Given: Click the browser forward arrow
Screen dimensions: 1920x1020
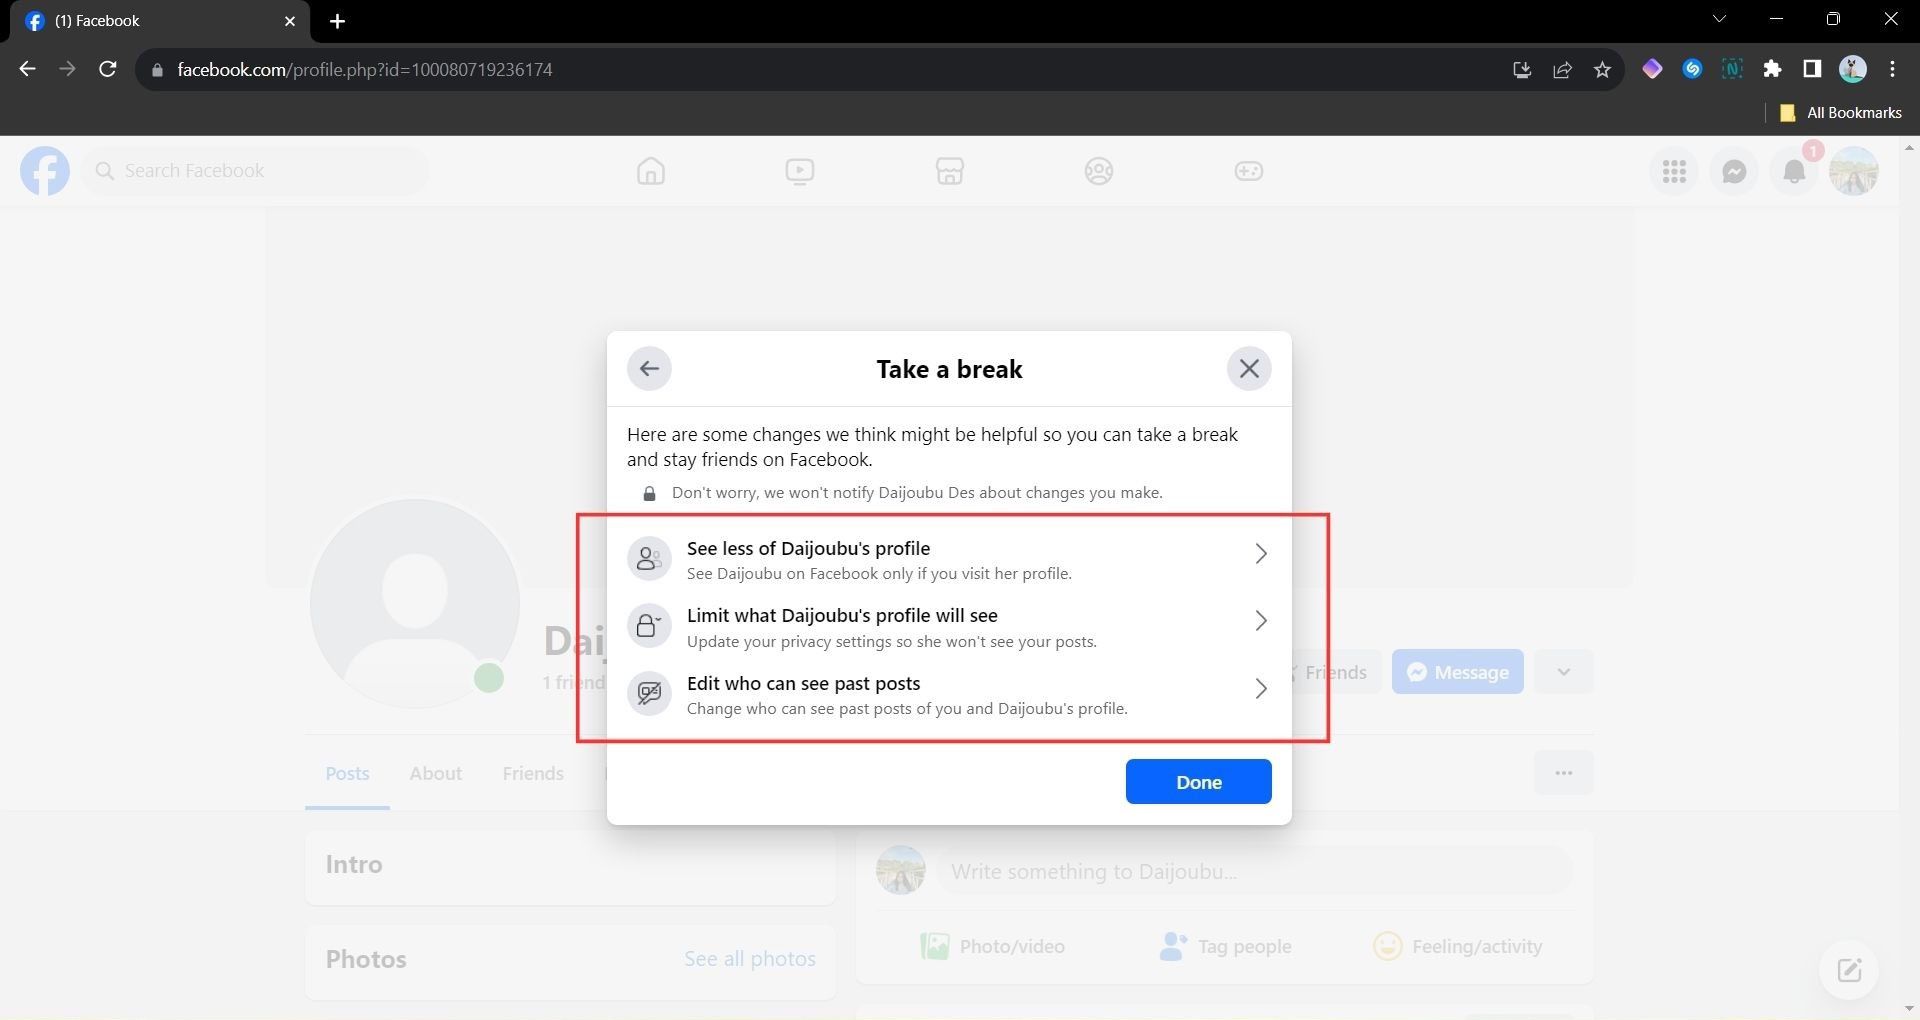Looking at the screenshot, I should (x=67, y=69).
